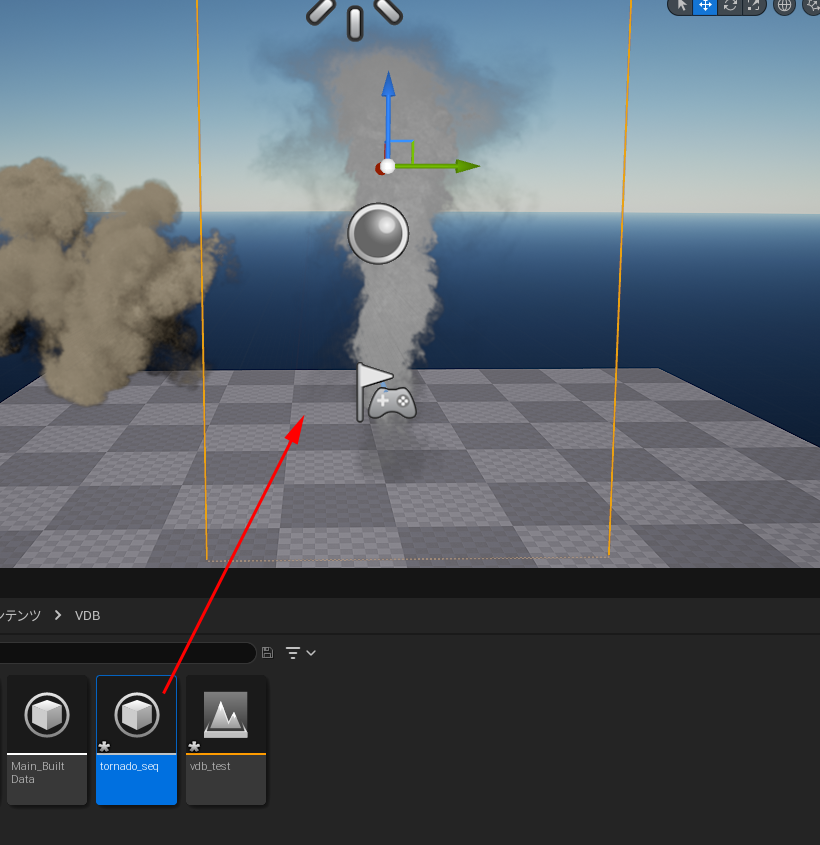Click the blue Z-axis gizmo arrow
Viewport: 820px width, 845px height.
389,100
